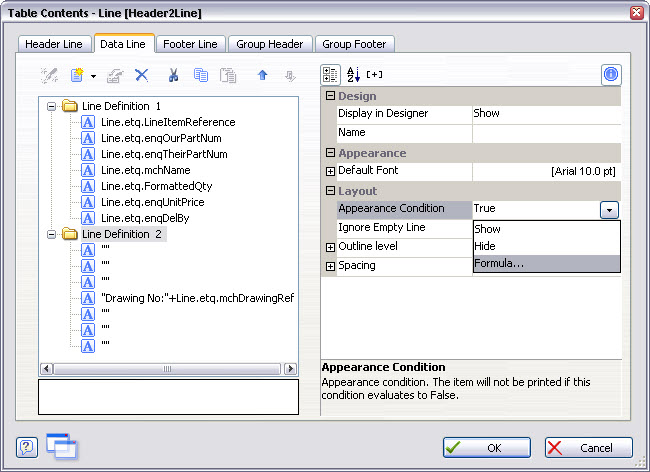Click the blue info icon
Image resolution: width=650 pixels, height=472 pixels.
(611, 75)
